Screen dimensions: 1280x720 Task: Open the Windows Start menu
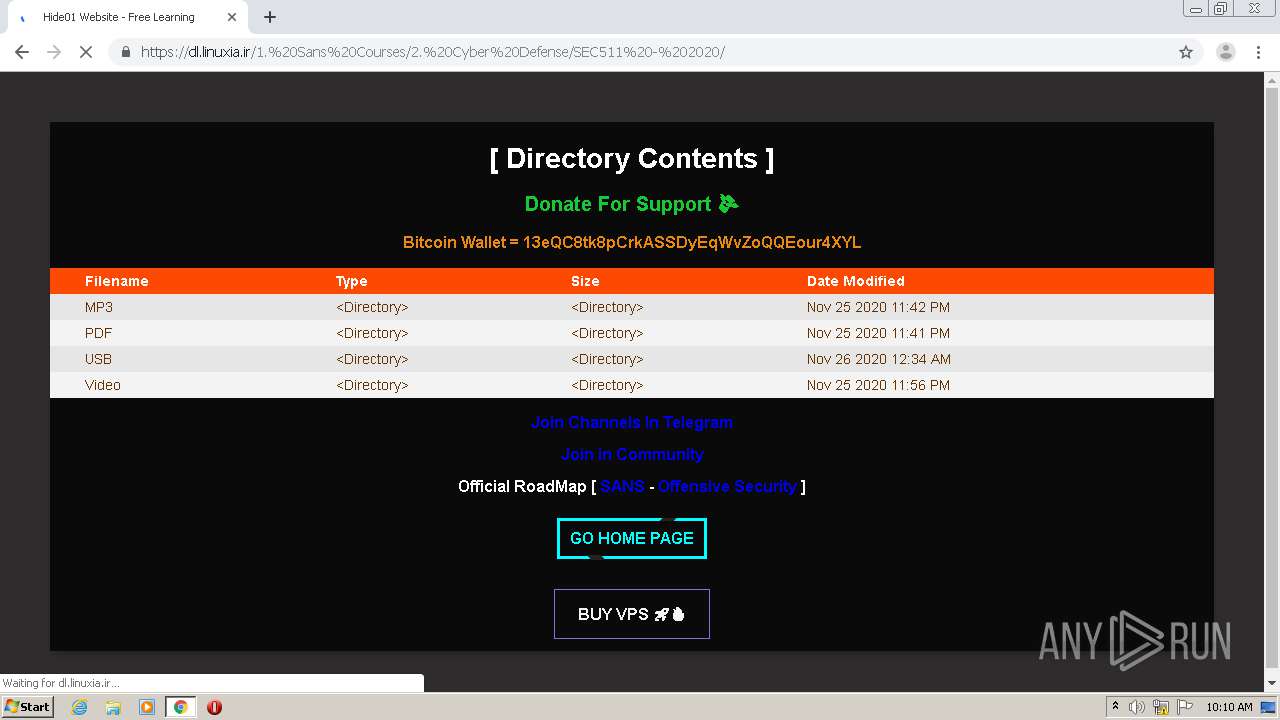tap(27, 706)
